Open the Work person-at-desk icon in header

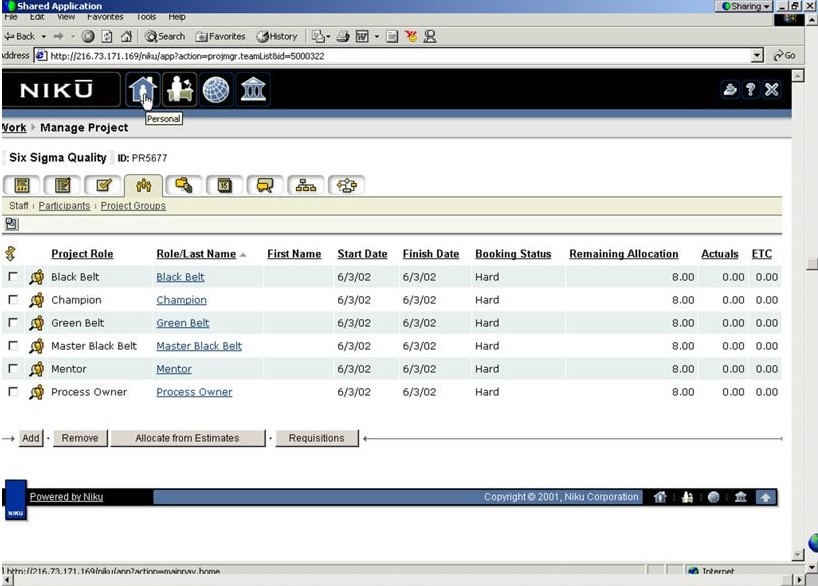click(179, 90)
